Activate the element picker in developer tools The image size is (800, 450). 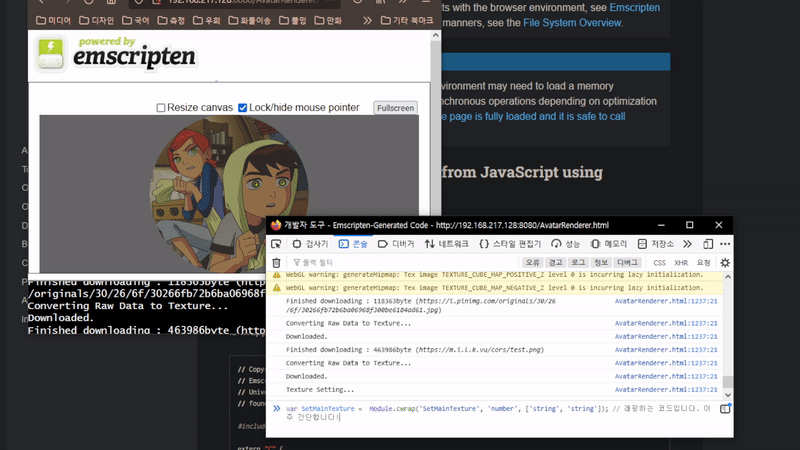click(x=276, y=244)
